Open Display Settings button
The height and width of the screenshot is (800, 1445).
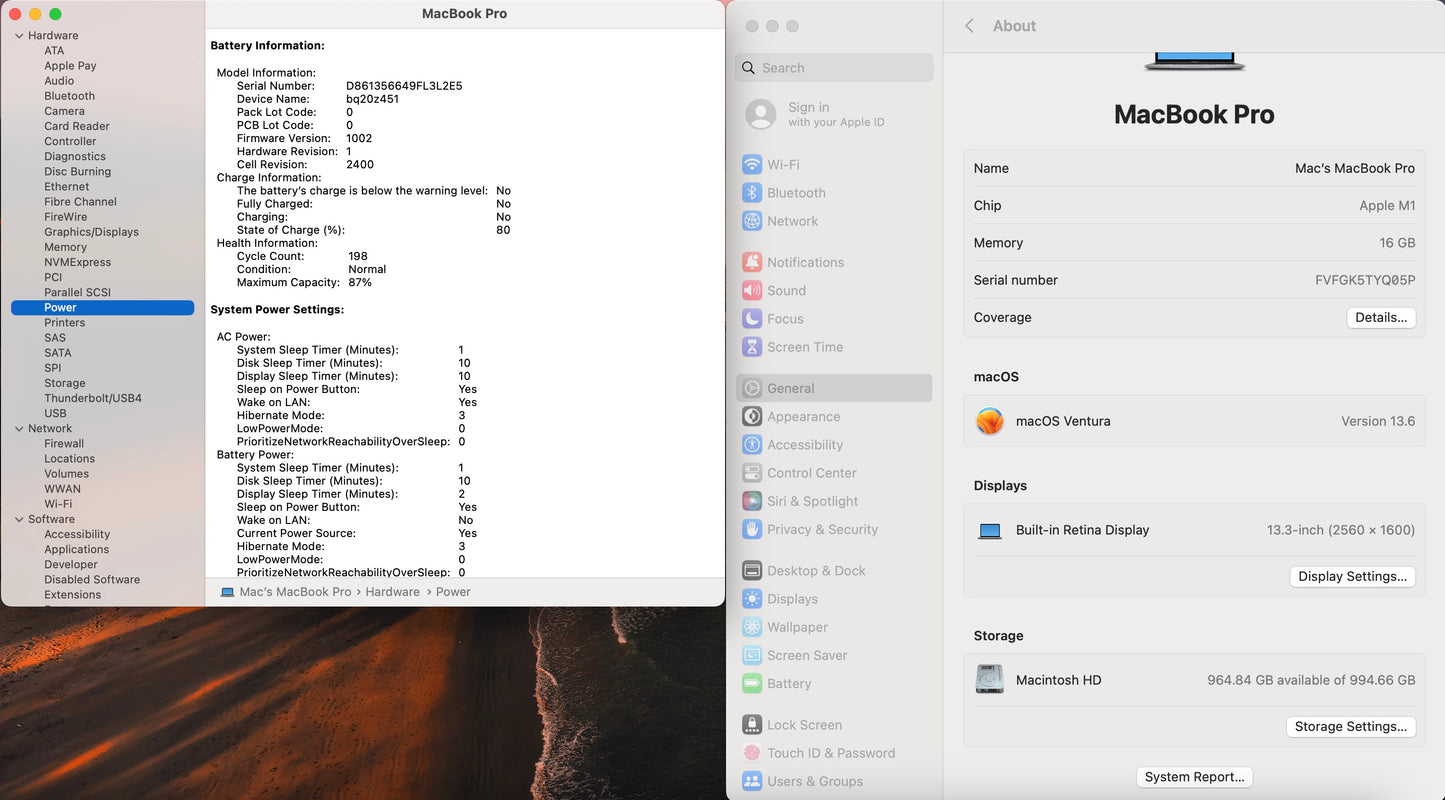coord(1352,576)
